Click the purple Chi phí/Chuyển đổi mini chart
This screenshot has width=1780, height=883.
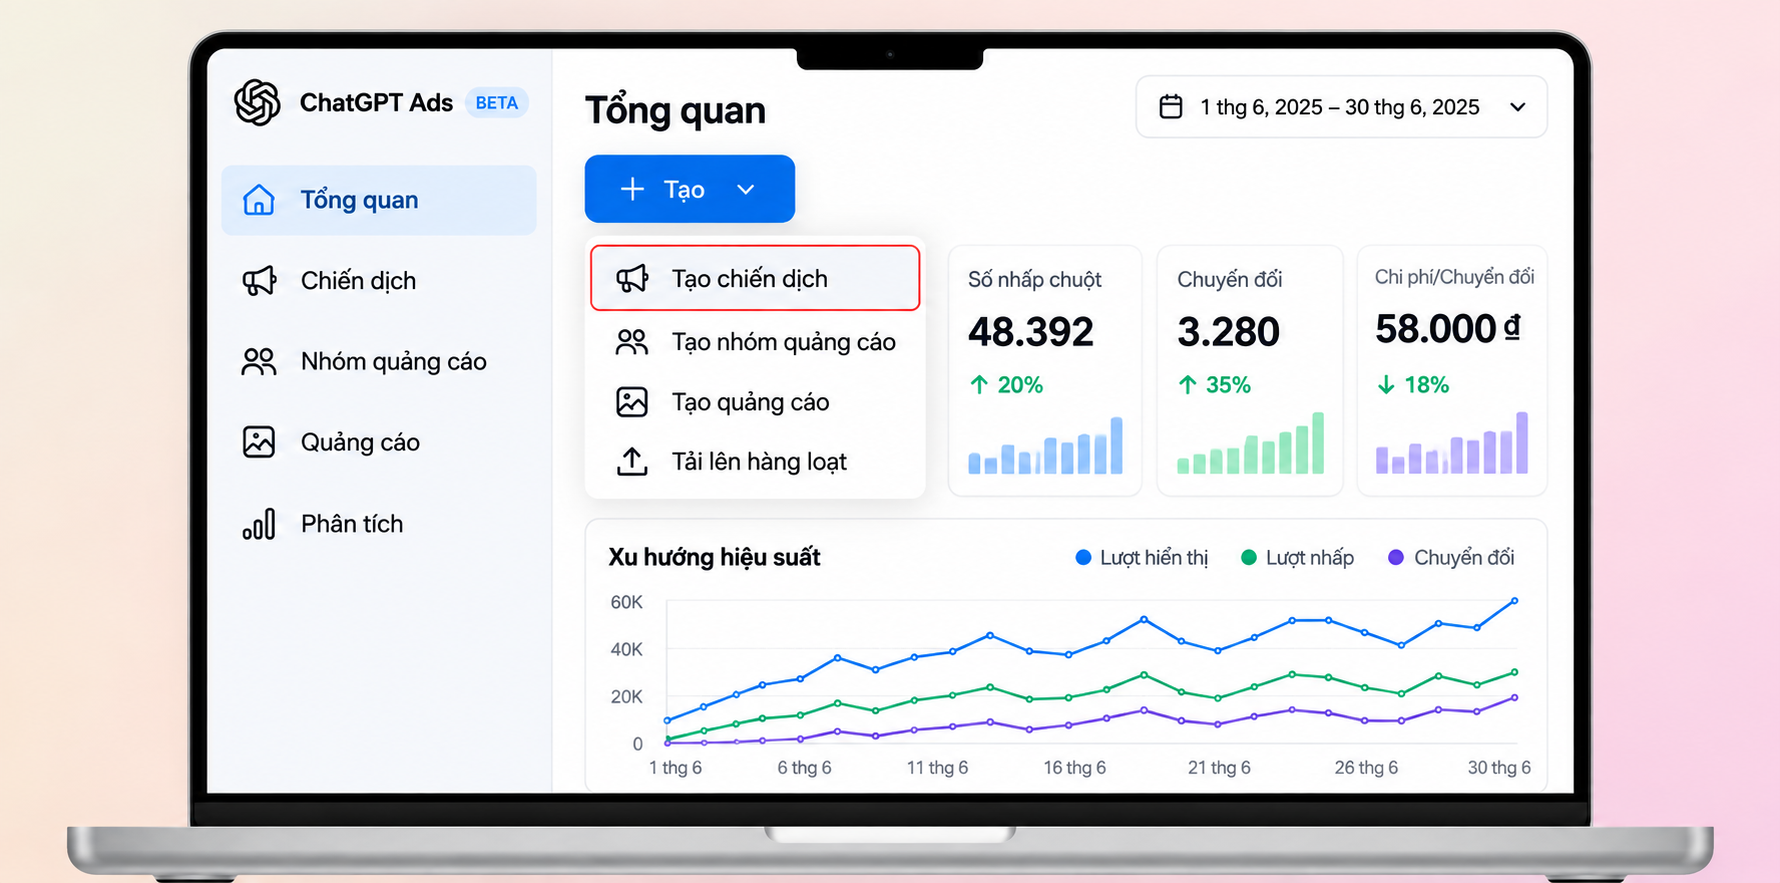click(1452, 443)
